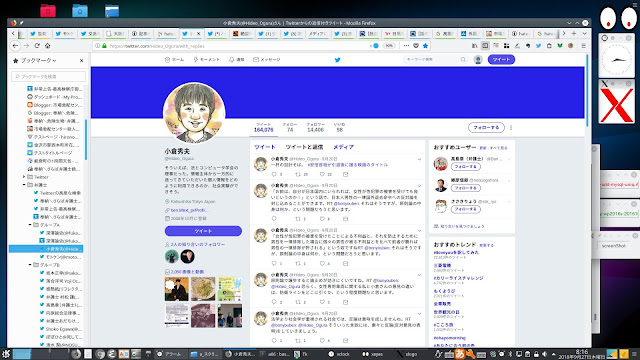Close the bookmarks sidebar
Image resolution: width=640 pixels, height=360 pixels.
point(82,60)
